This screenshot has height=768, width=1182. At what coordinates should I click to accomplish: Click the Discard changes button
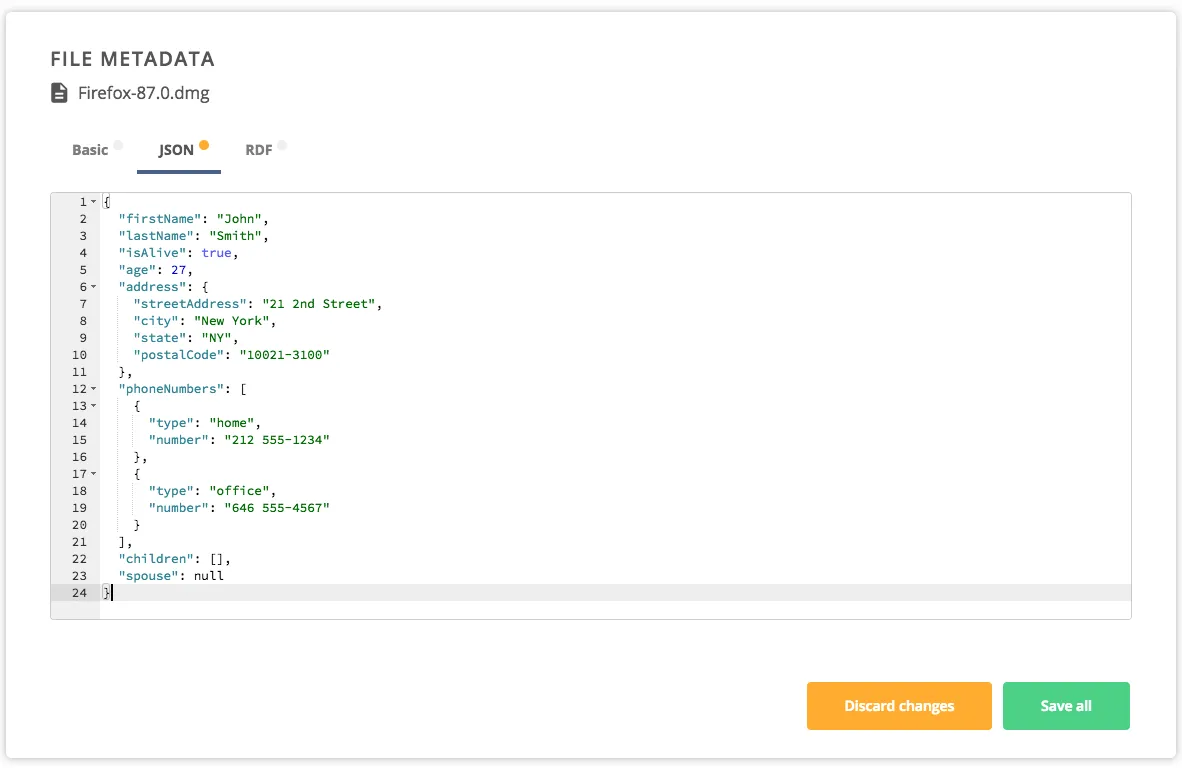click(x=898, y=705)
